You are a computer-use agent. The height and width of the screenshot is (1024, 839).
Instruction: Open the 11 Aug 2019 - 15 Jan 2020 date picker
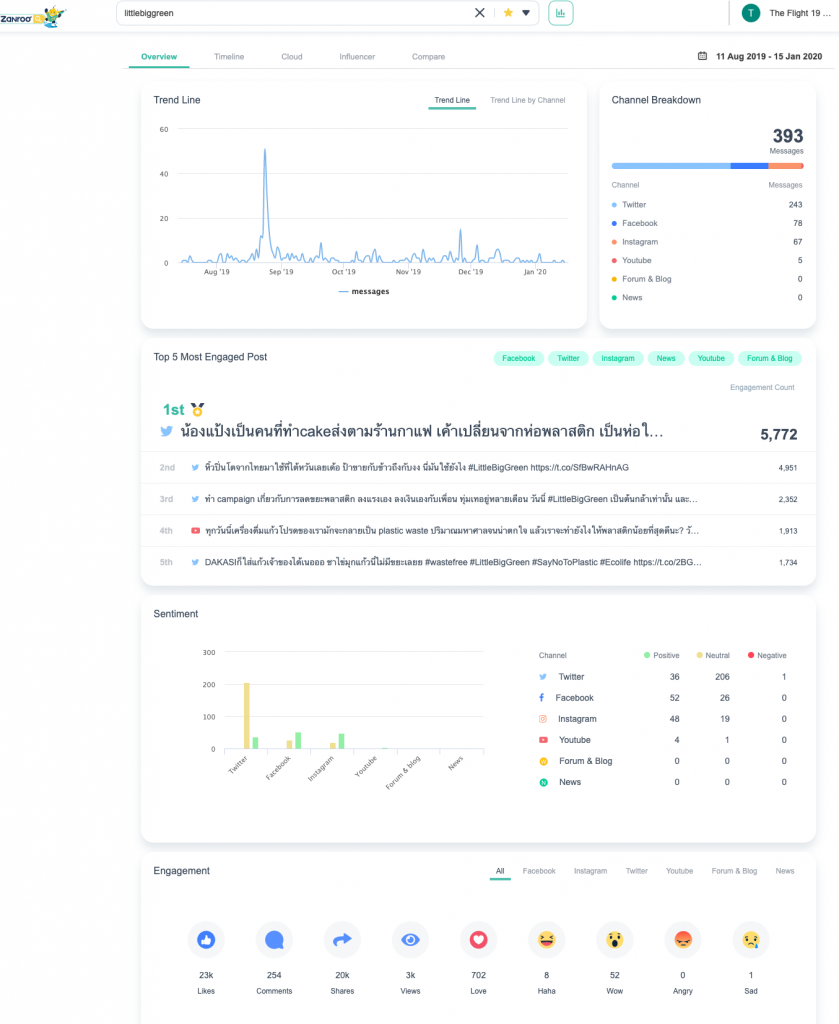coord(768,57)
